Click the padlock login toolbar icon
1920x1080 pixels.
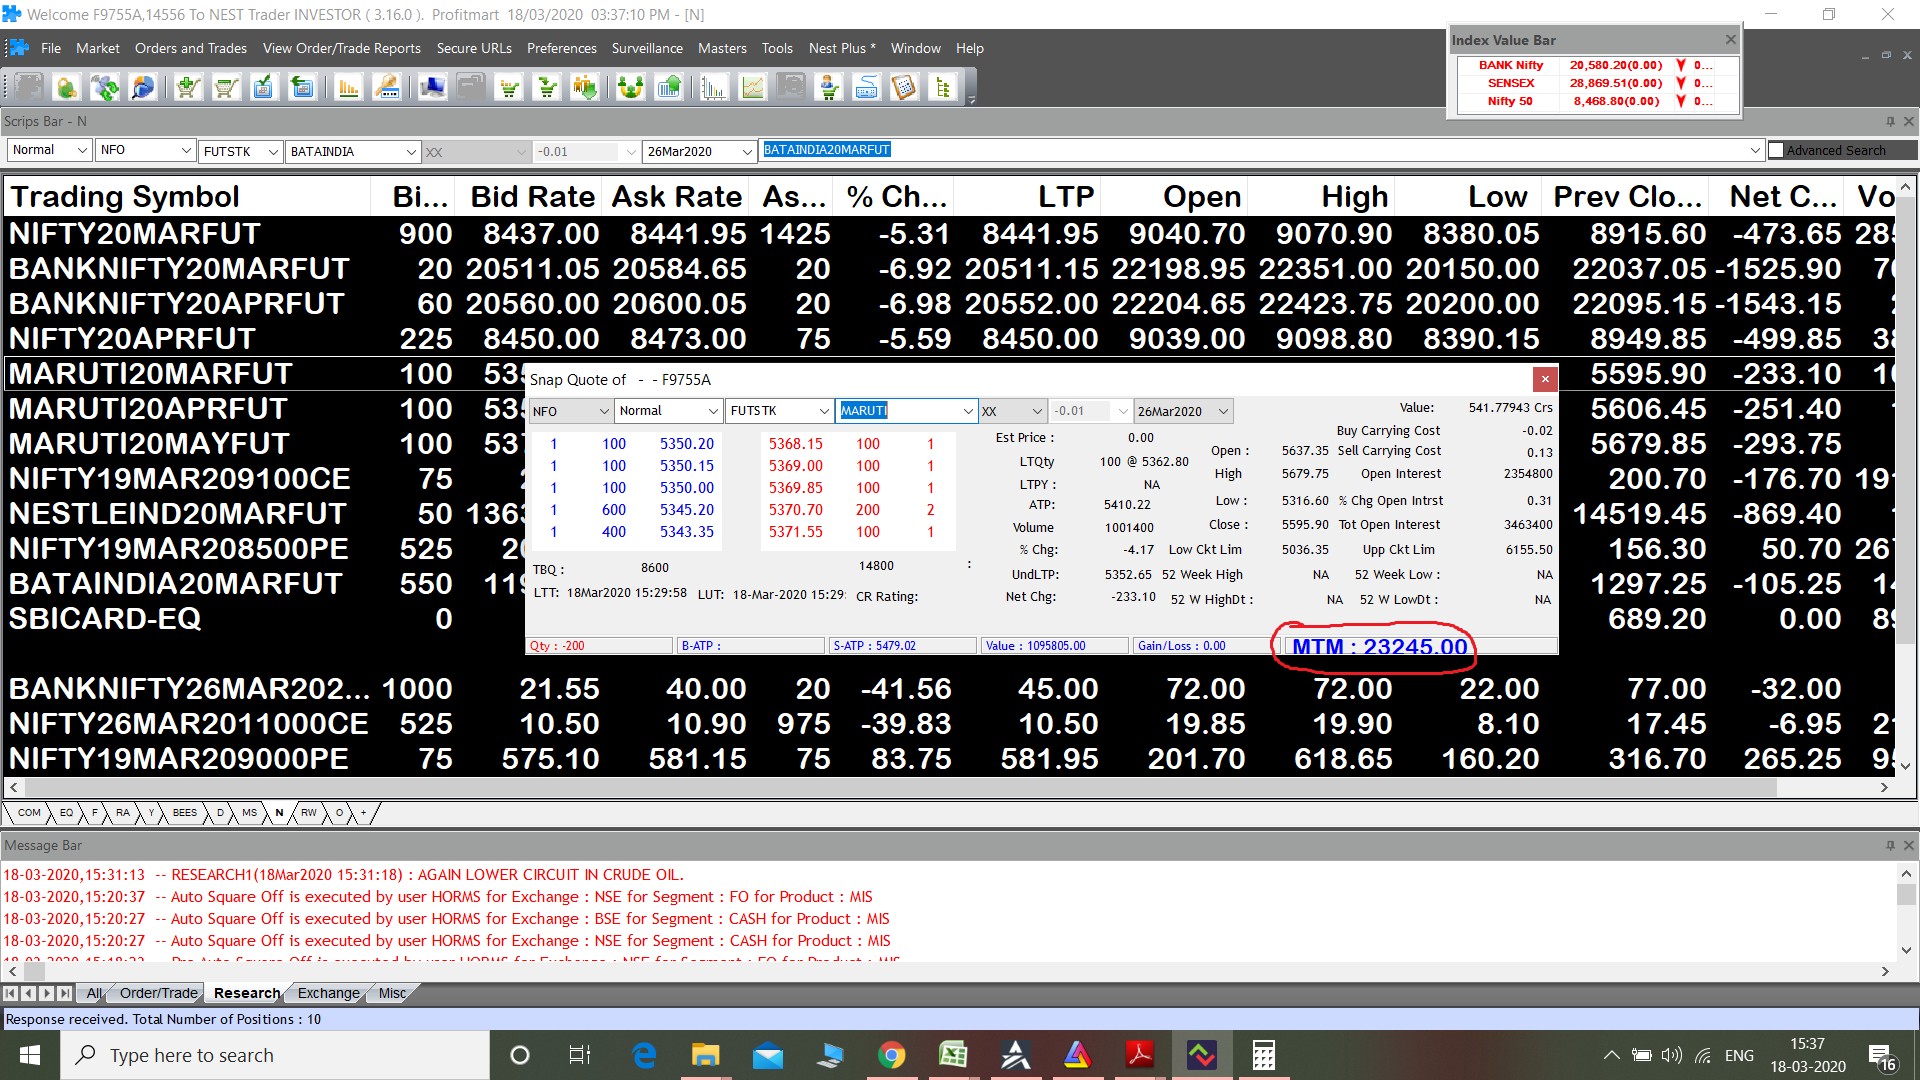pos(66,88)
